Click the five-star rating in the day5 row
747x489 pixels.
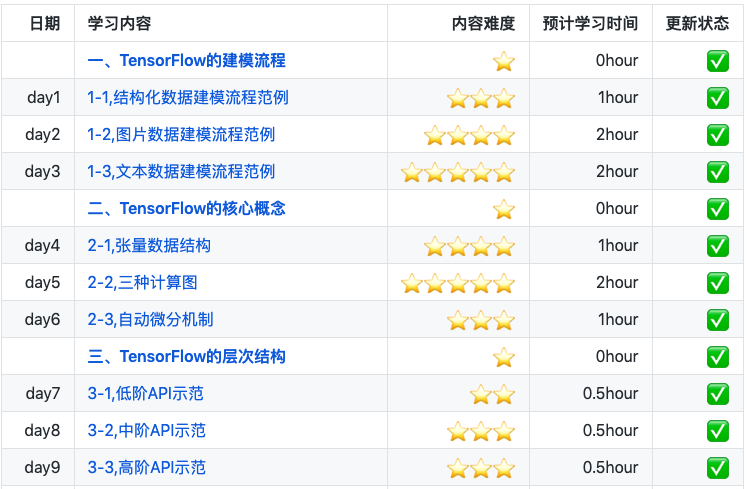(x=458, y=283)
